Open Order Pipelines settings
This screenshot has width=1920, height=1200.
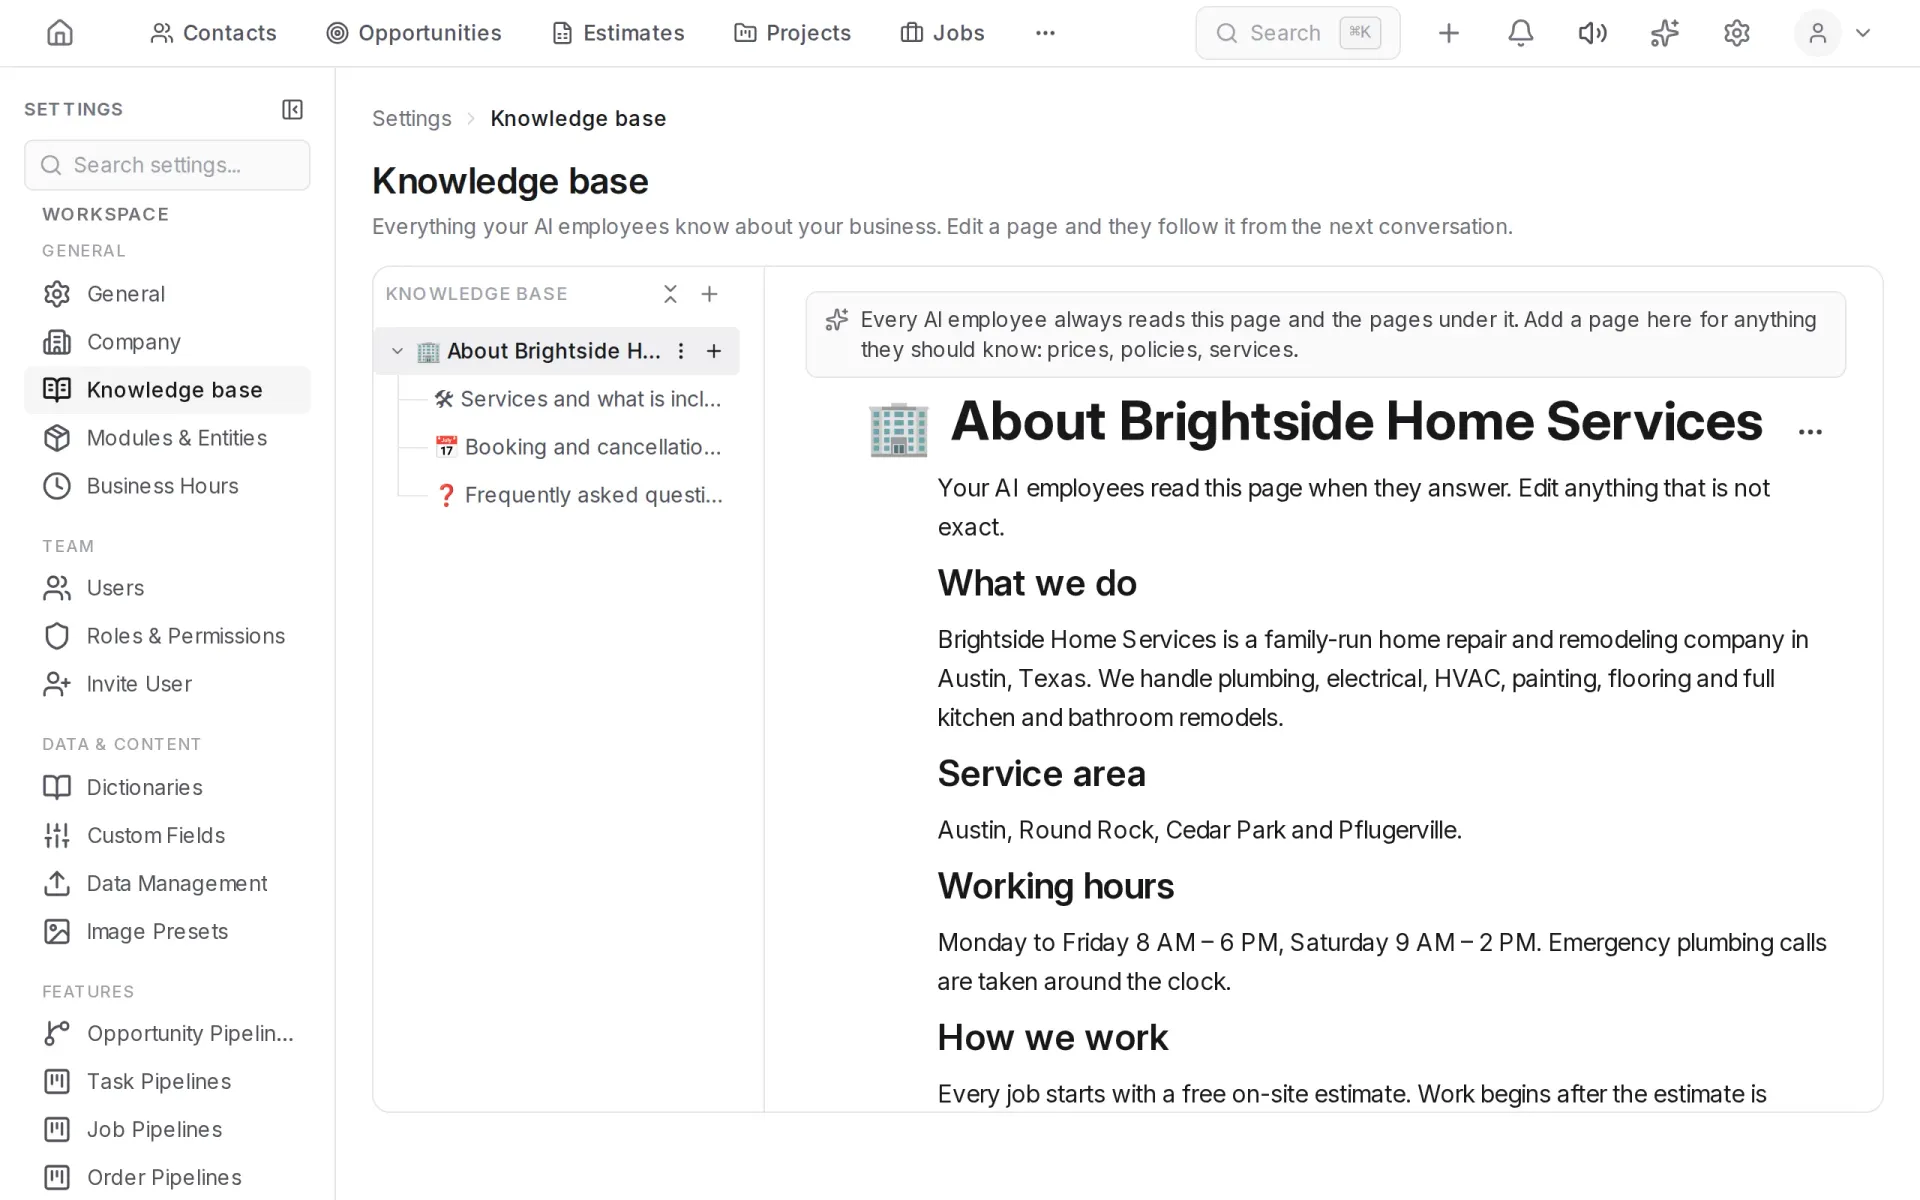167,1177
